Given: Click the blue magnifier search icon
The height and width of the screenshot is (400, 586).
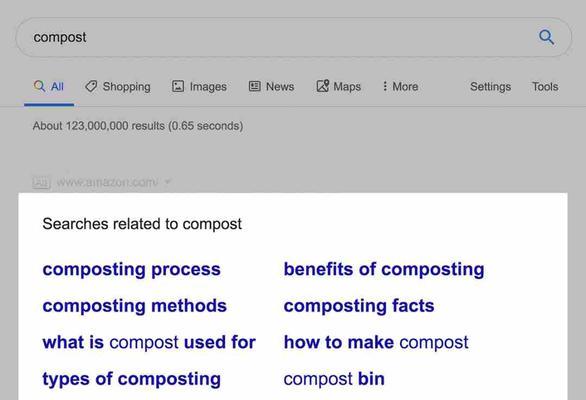Looking at the screenshot, I should (x=546, y=37).
